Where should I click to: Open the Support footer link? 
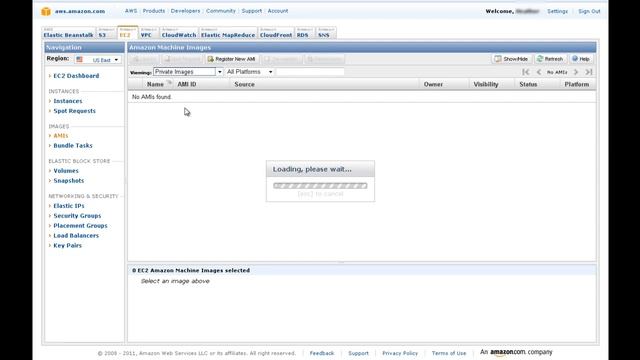(358, 353)
